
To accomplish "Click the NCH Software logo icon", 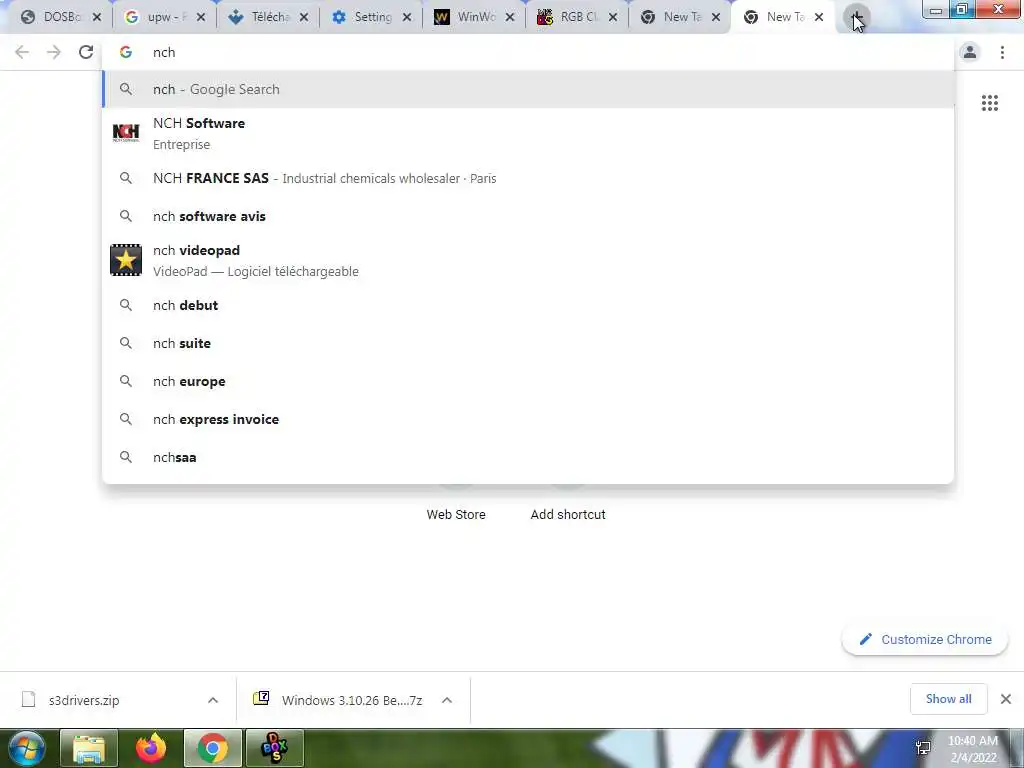I will coord(125,133).
